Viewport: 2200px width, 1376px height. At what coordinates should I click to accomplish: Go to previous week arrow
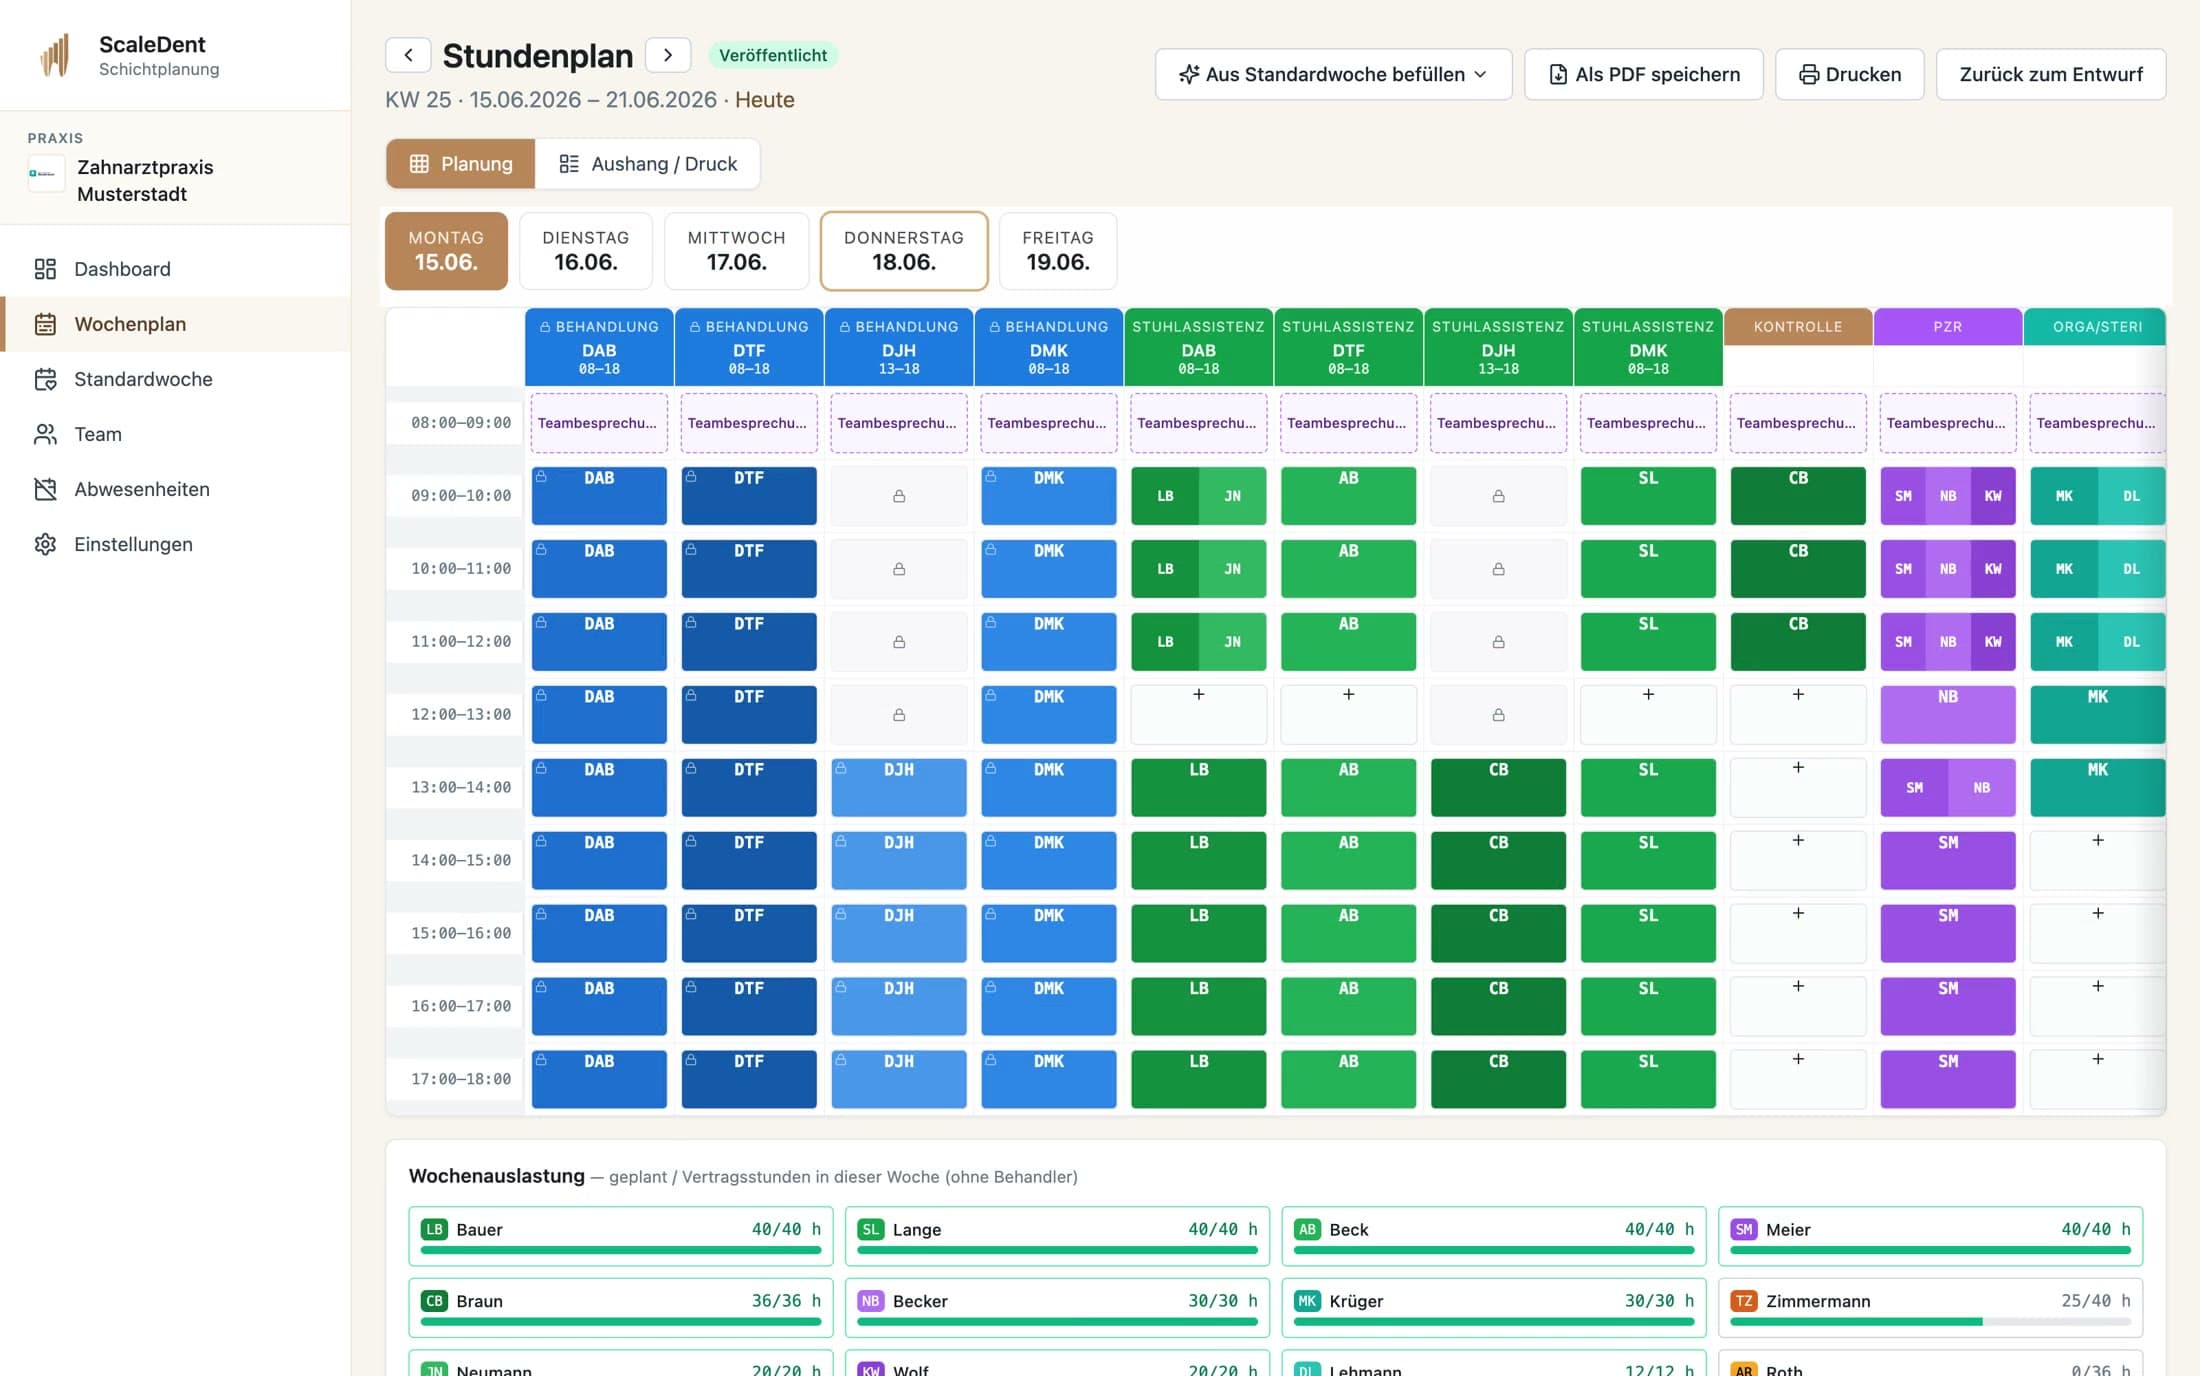point(408,55)
